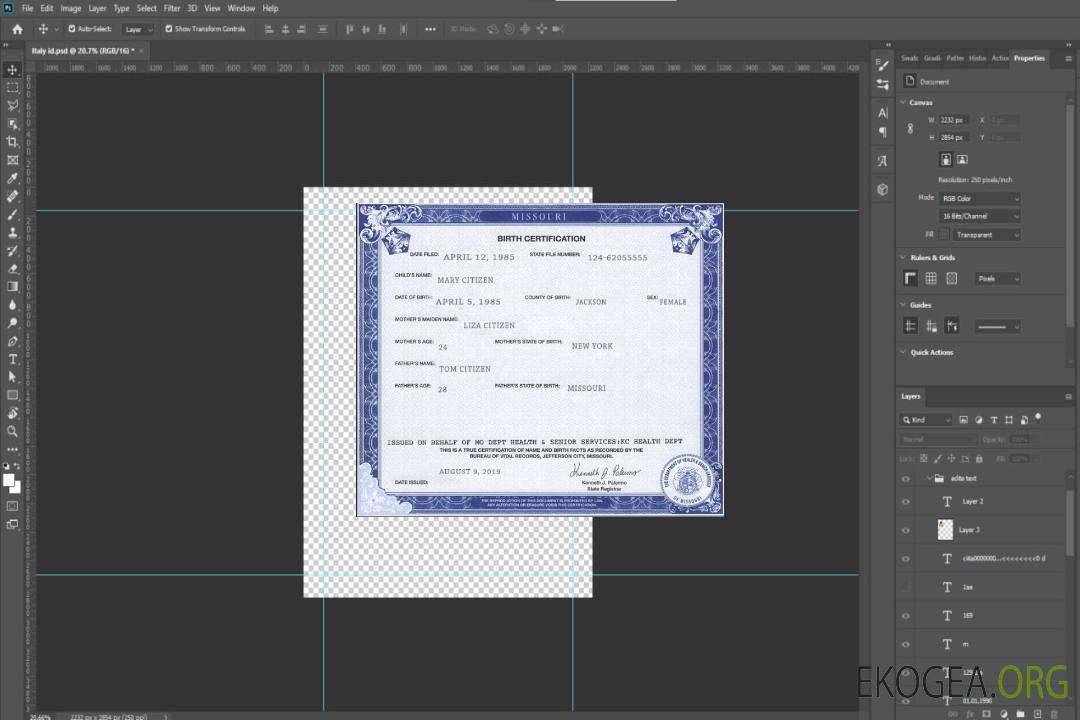Click the three-dots more options in options bar
The width and height of the screenshot is (1080, 720).
click(430, 29)
